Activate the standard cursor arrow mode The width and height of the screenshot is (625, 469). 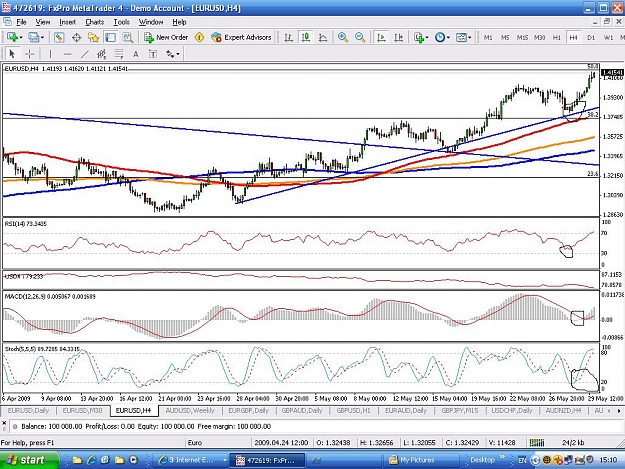click(12, 54)
